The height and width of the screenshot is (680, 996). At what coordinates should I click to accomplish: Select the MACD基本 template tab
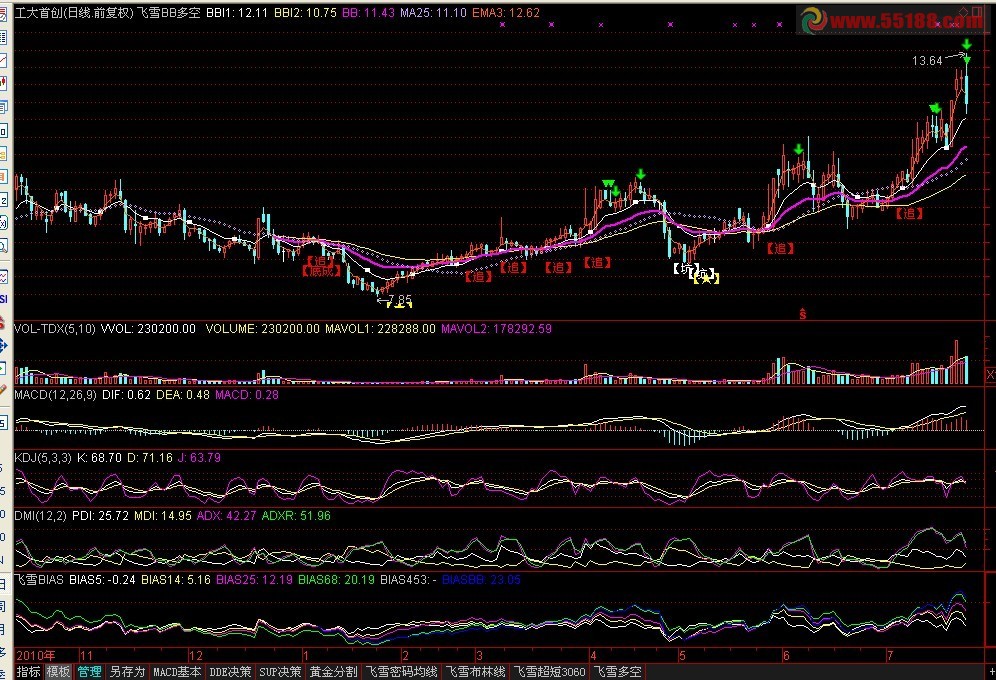click(x=177, y=672)
